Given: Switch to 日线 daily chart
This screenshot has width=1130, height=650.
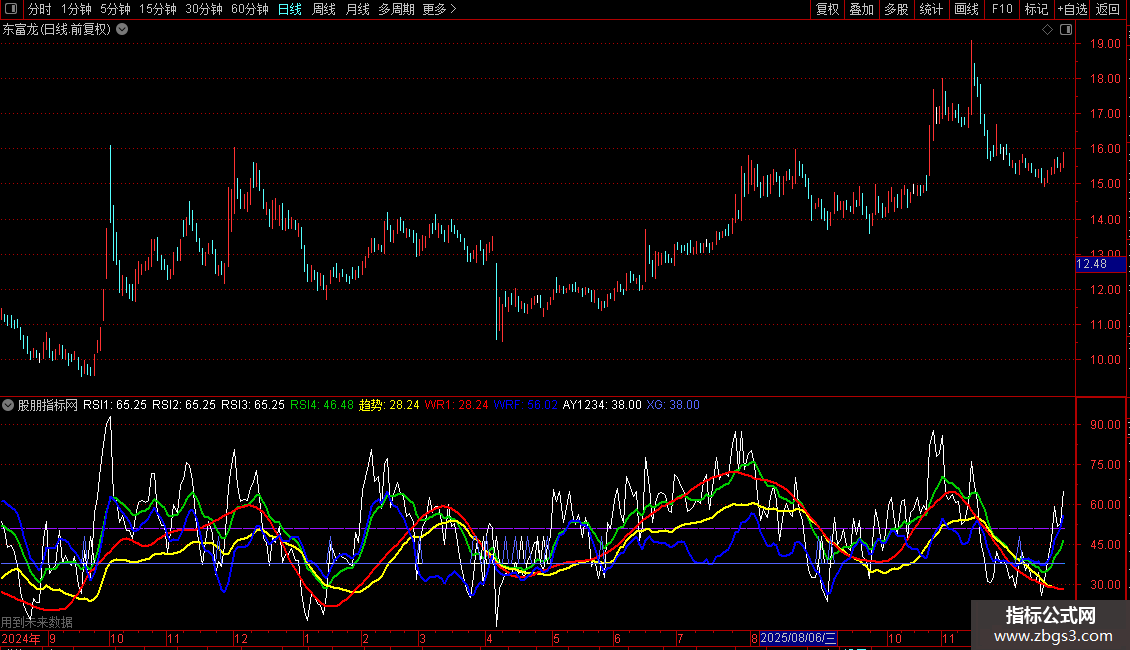Looking at the screenshot, I should tap(290, 9).
